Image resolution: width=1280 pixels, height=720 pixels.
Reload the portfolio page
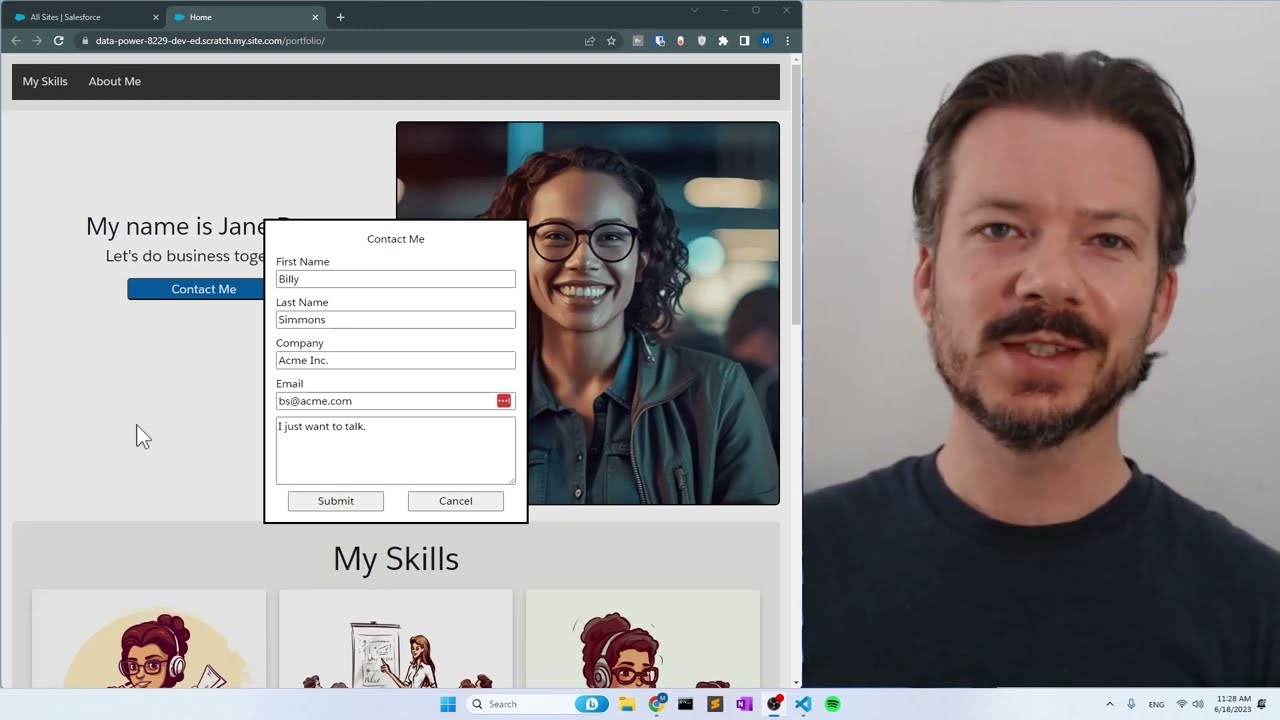coord(59,41)
